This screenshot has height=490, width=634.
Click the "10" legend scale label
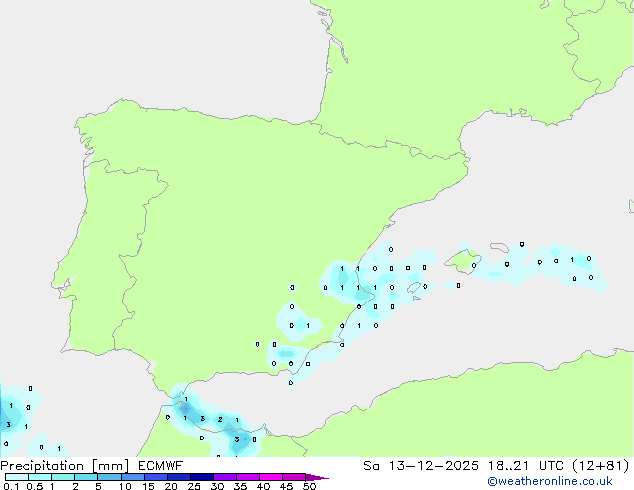[125, 486]
